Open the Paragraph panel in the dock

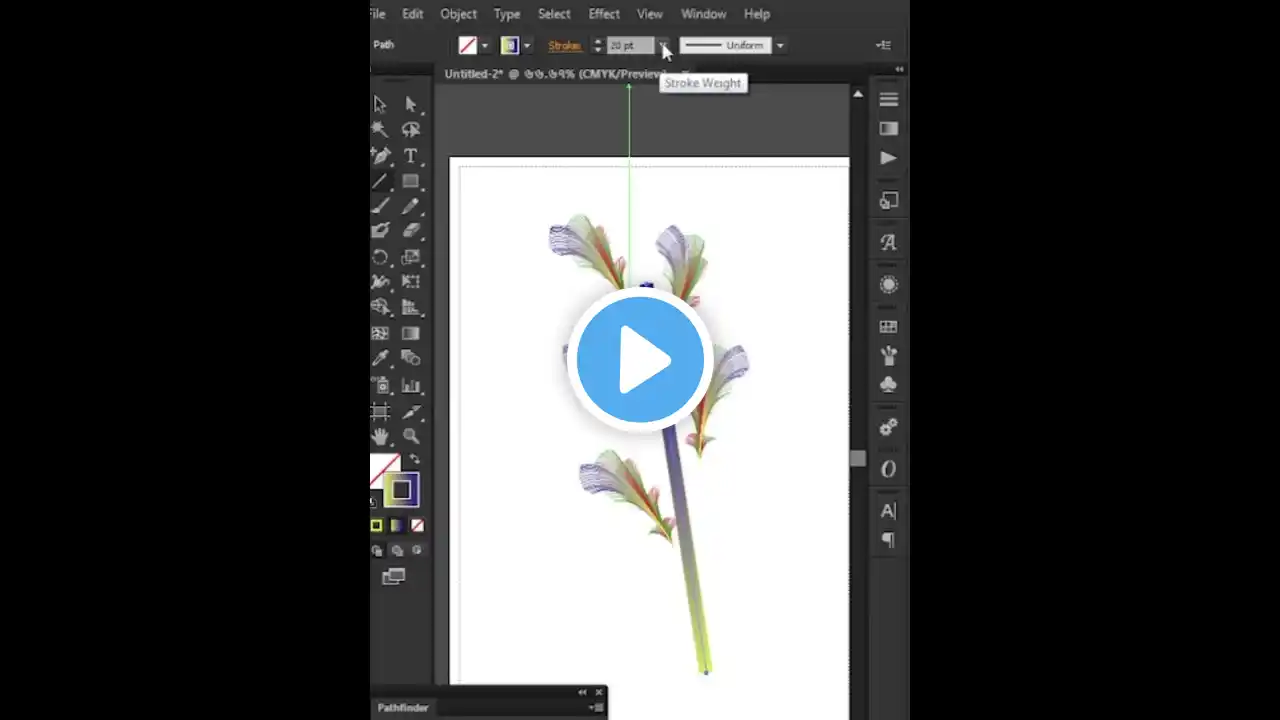click(888, 540)
